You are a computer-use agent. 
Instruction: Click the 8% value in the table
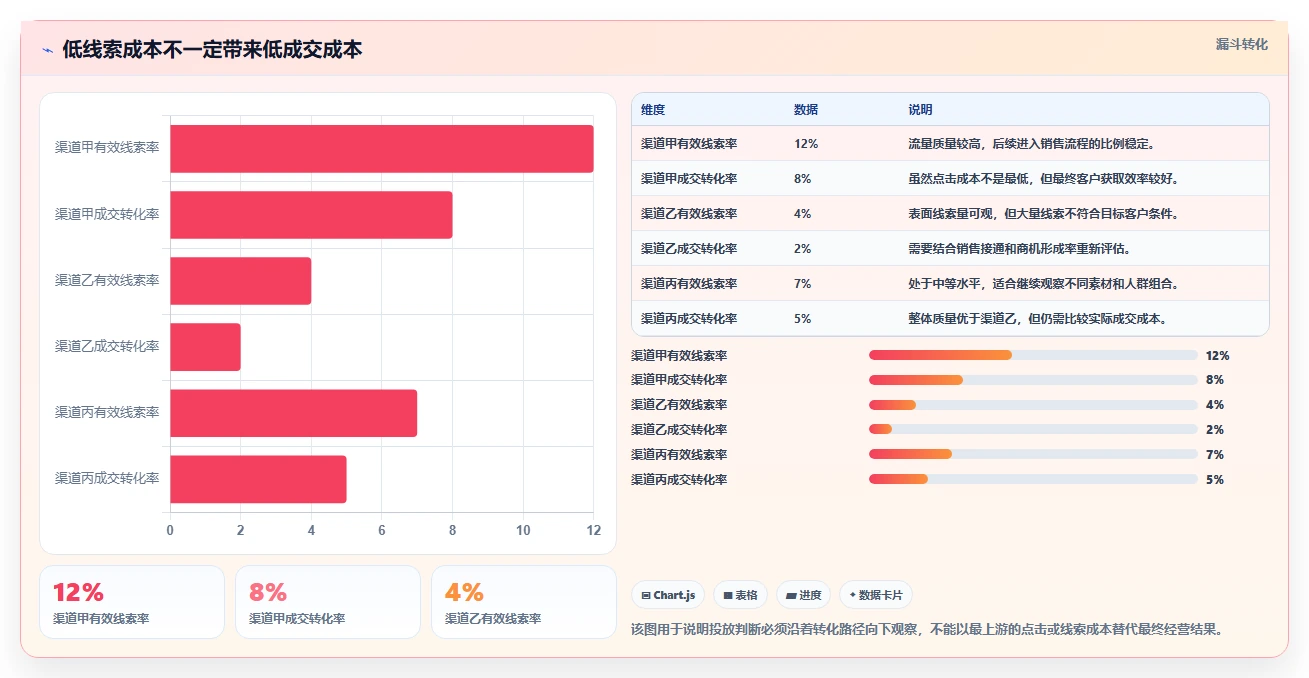click(802, 179)
